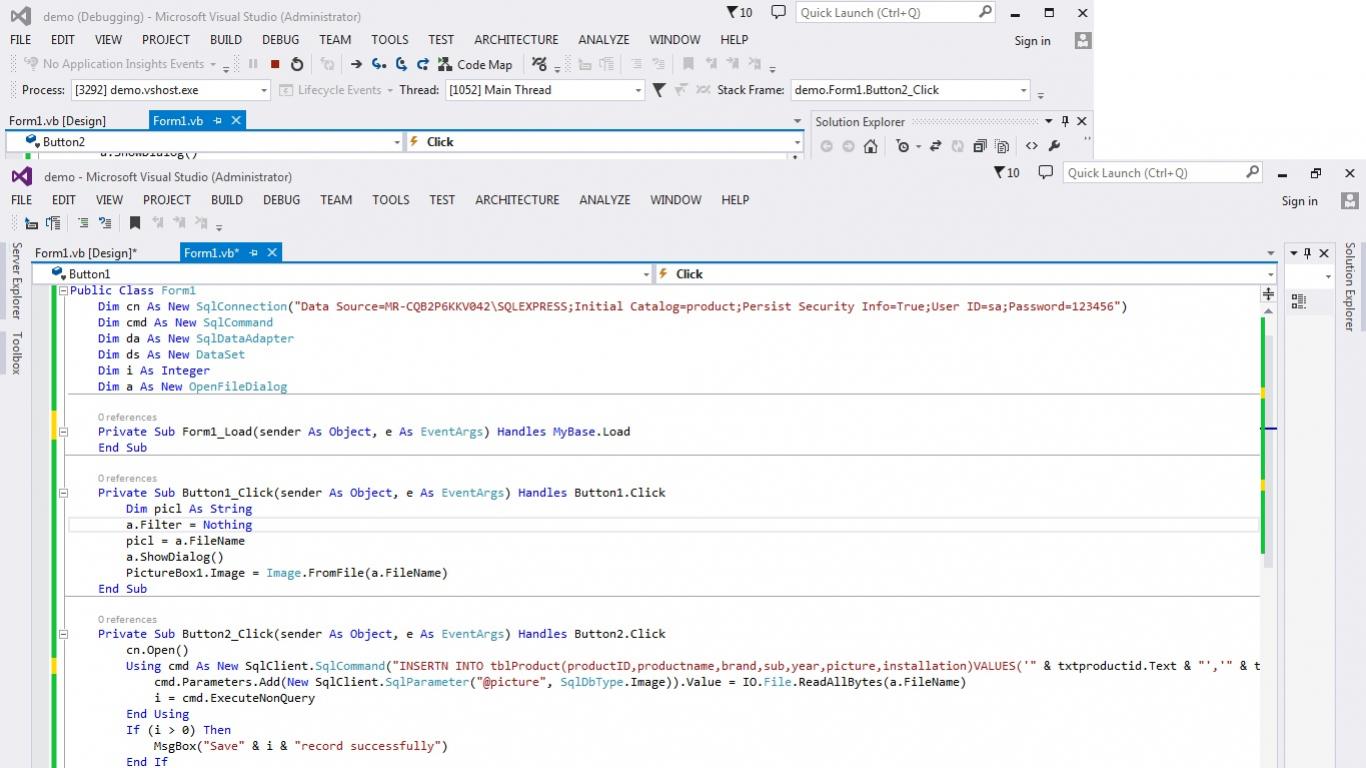
Task: Switch to Form1.vb [Design] tab in debugging window
Action: point(57,120)
